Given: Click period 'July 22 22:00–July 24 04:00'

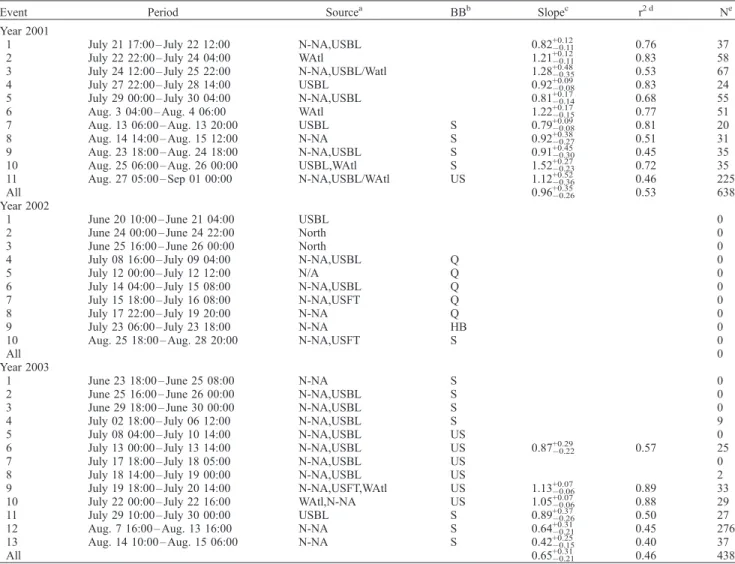Looking at the screenshot, I should (159, 58).
